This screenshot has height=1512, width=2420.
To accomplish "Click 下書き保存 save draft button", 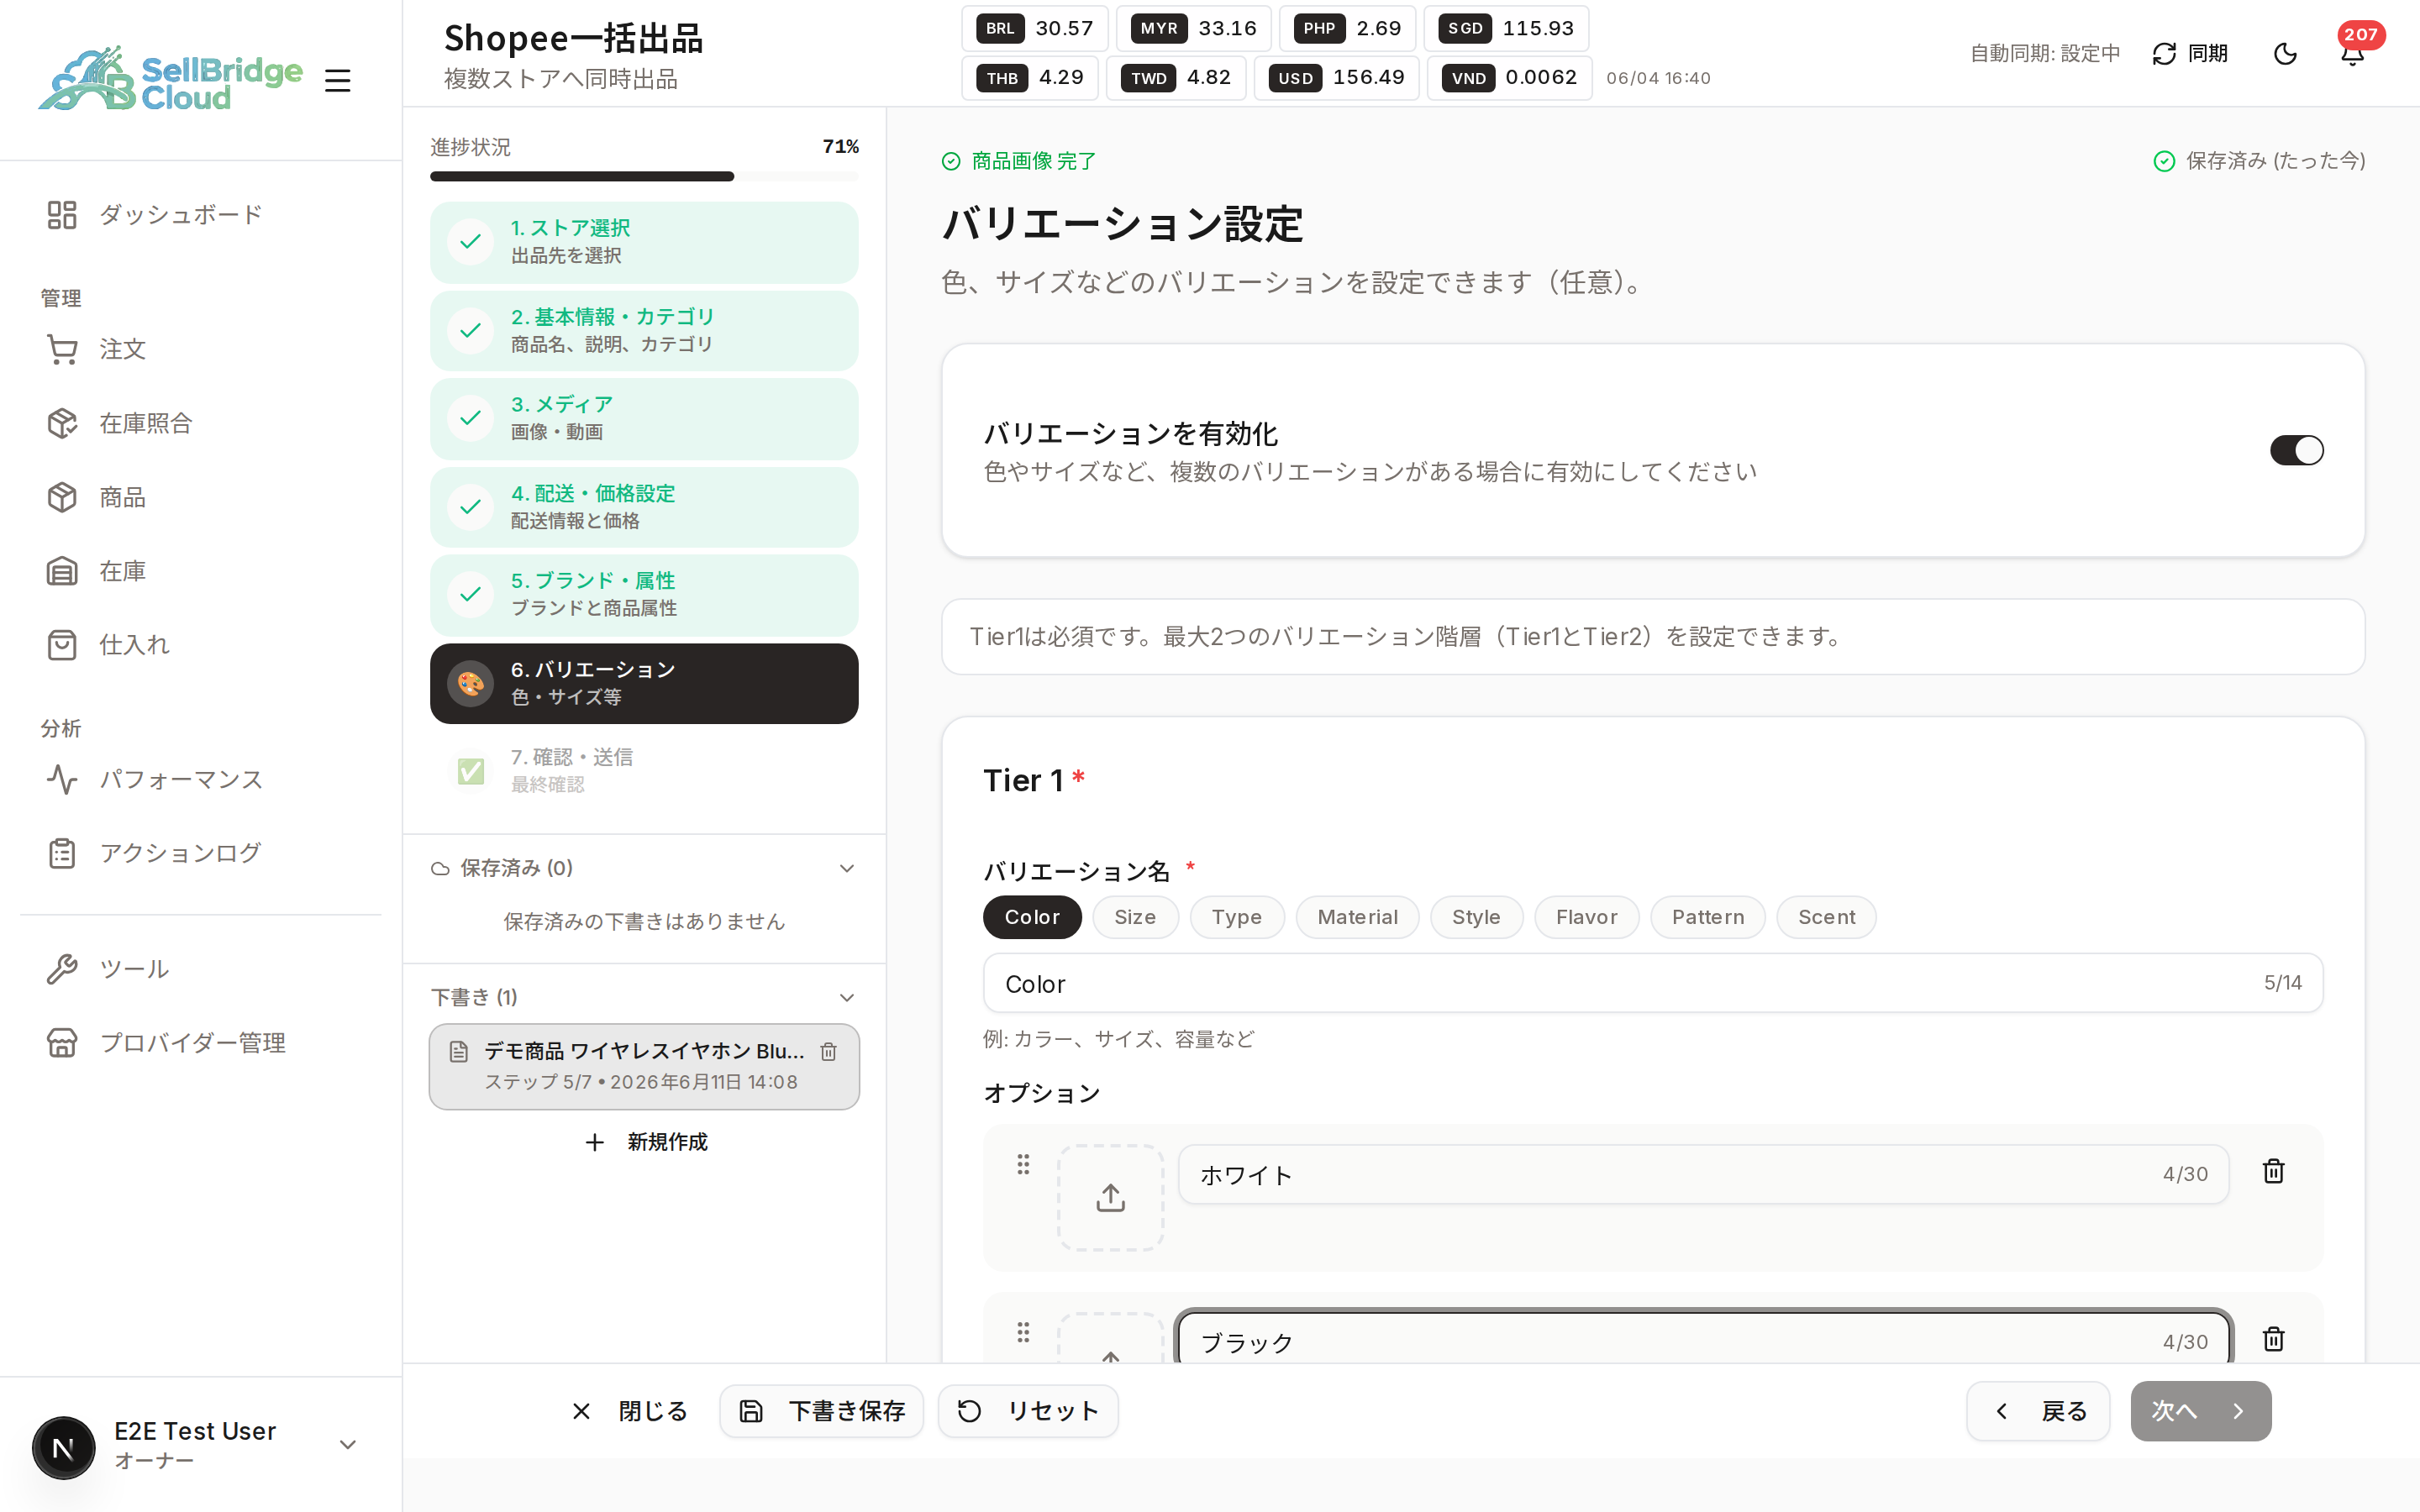I will (x=822, y=1410).
